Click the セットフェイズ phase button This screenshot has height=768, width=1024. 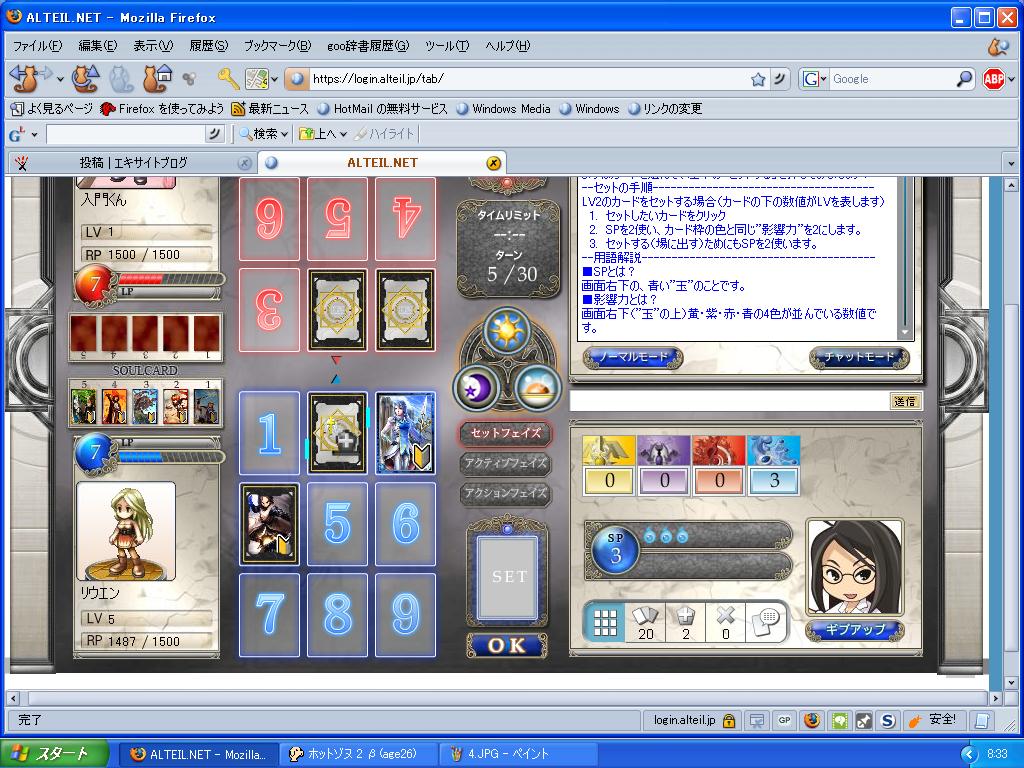[x=506, y=432]
